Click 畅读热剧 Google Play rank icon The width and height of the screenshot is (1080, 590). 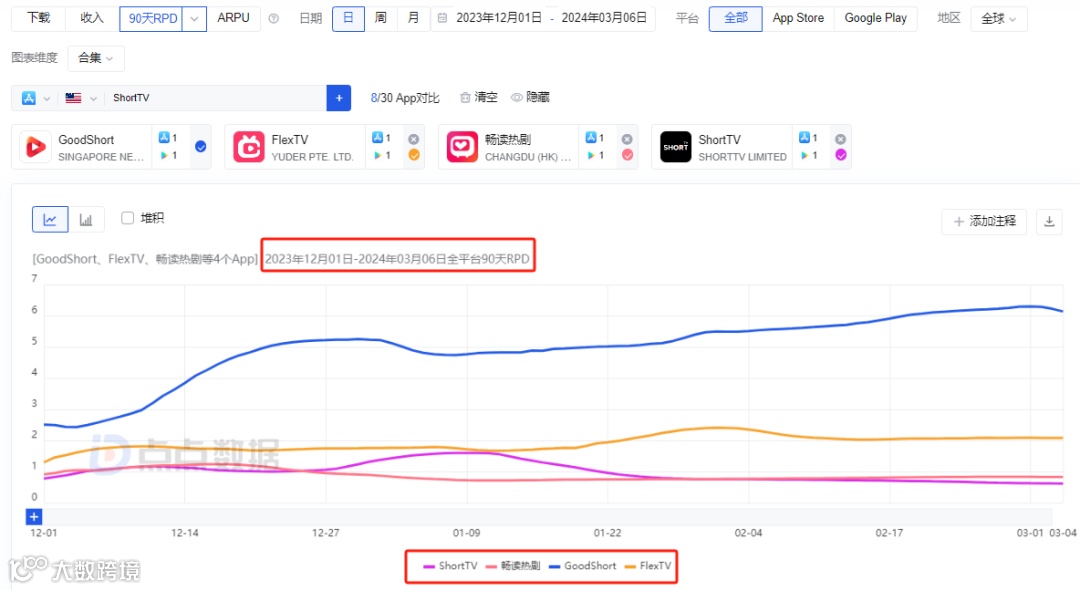click(591, 156)
